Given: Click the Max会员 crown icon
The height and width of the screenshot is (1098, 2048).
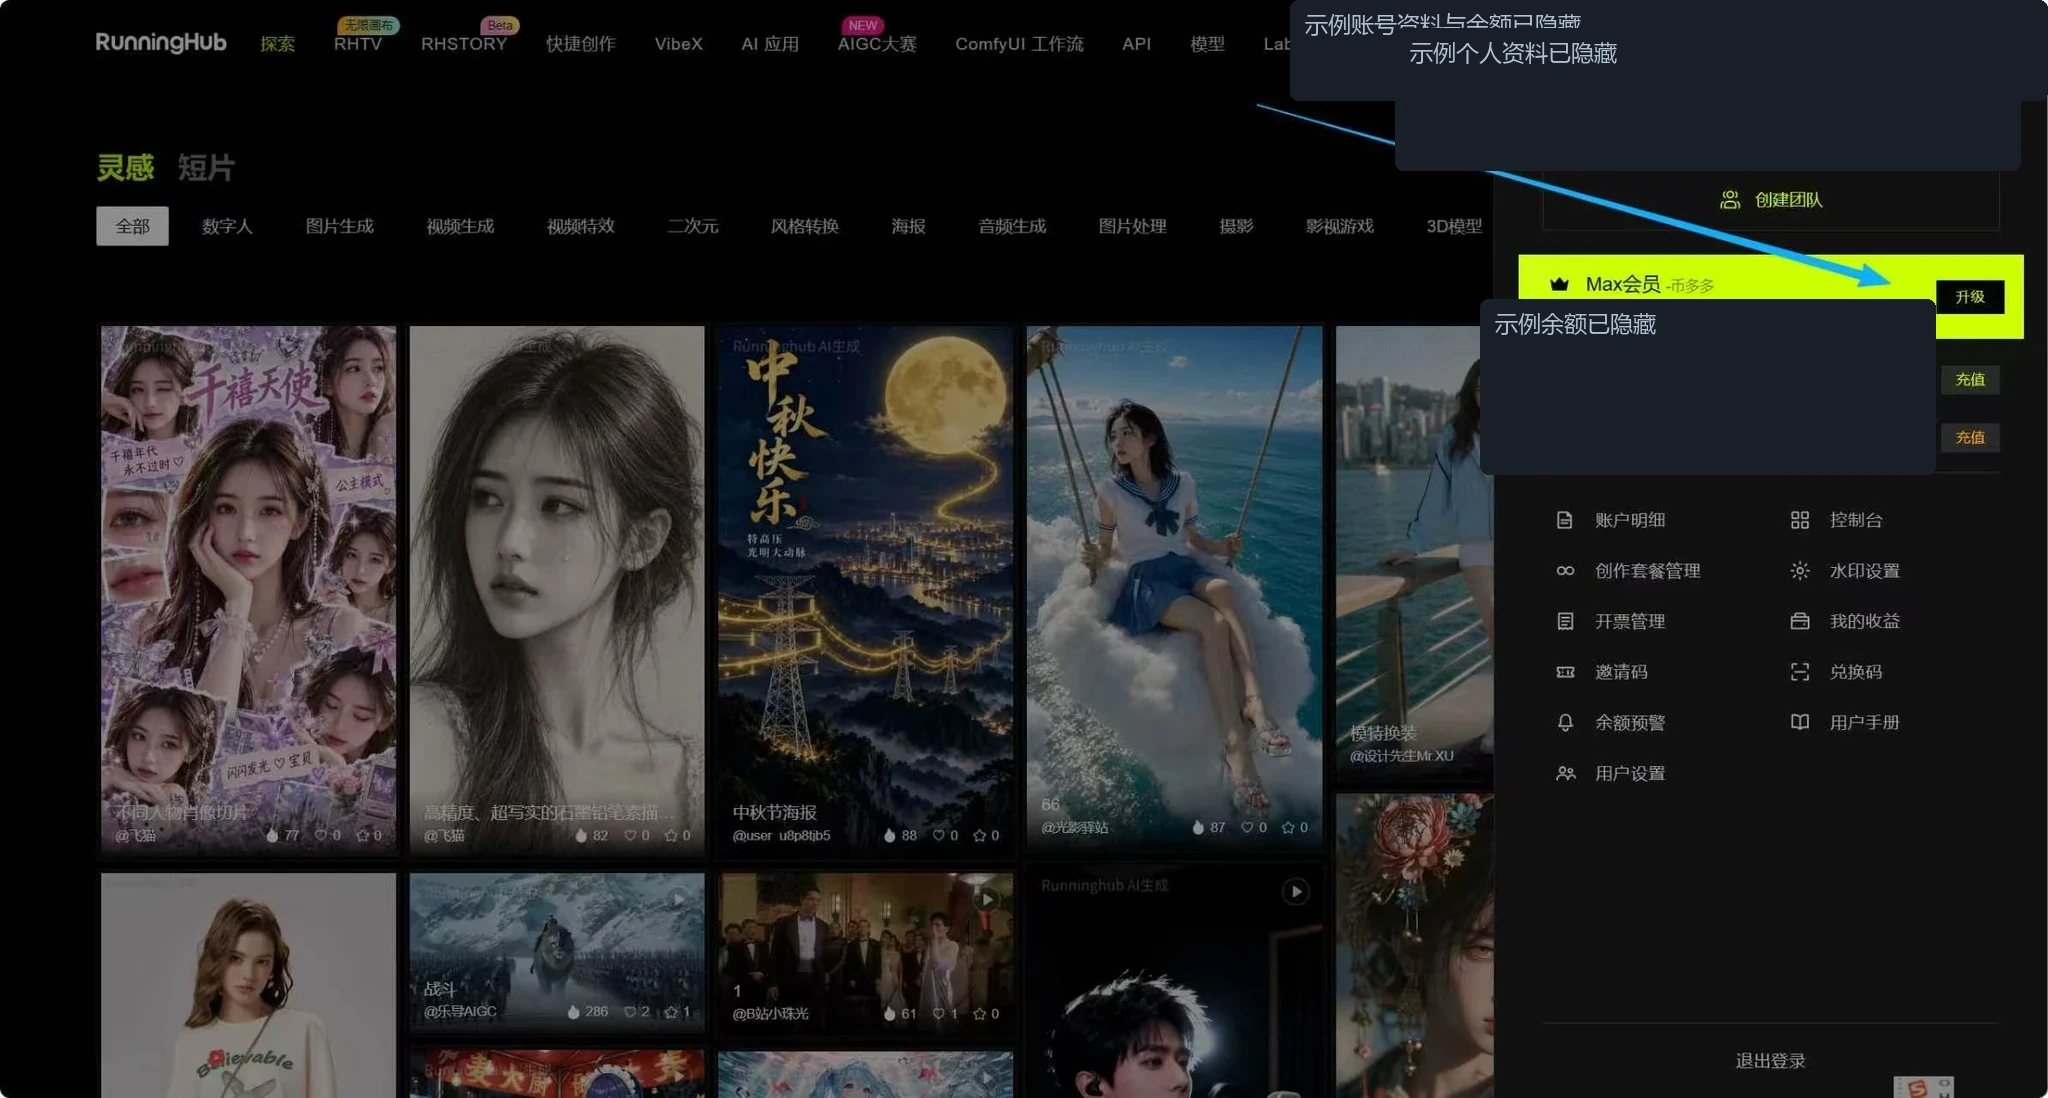Looking at the screenshot, I should (x=1559, y=284).
